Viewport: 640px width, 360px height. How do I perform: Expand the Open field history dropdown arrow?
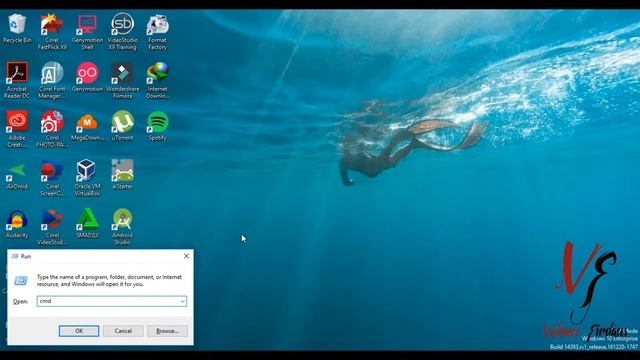pos(182,301)
